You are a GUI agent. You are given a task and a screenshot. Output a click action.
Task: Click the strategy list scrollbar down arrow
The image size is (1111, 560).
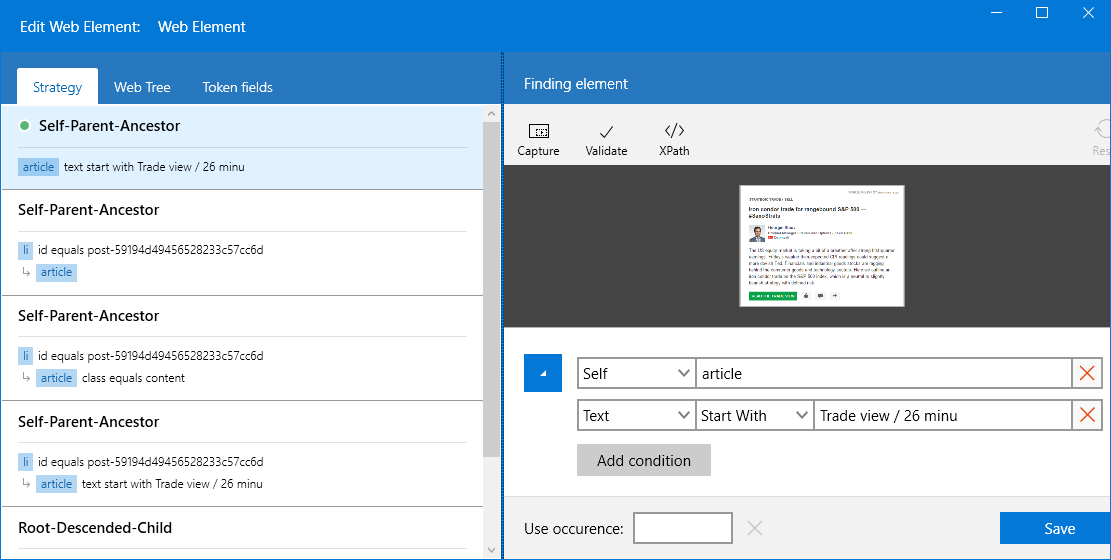(x=491, y=549)
